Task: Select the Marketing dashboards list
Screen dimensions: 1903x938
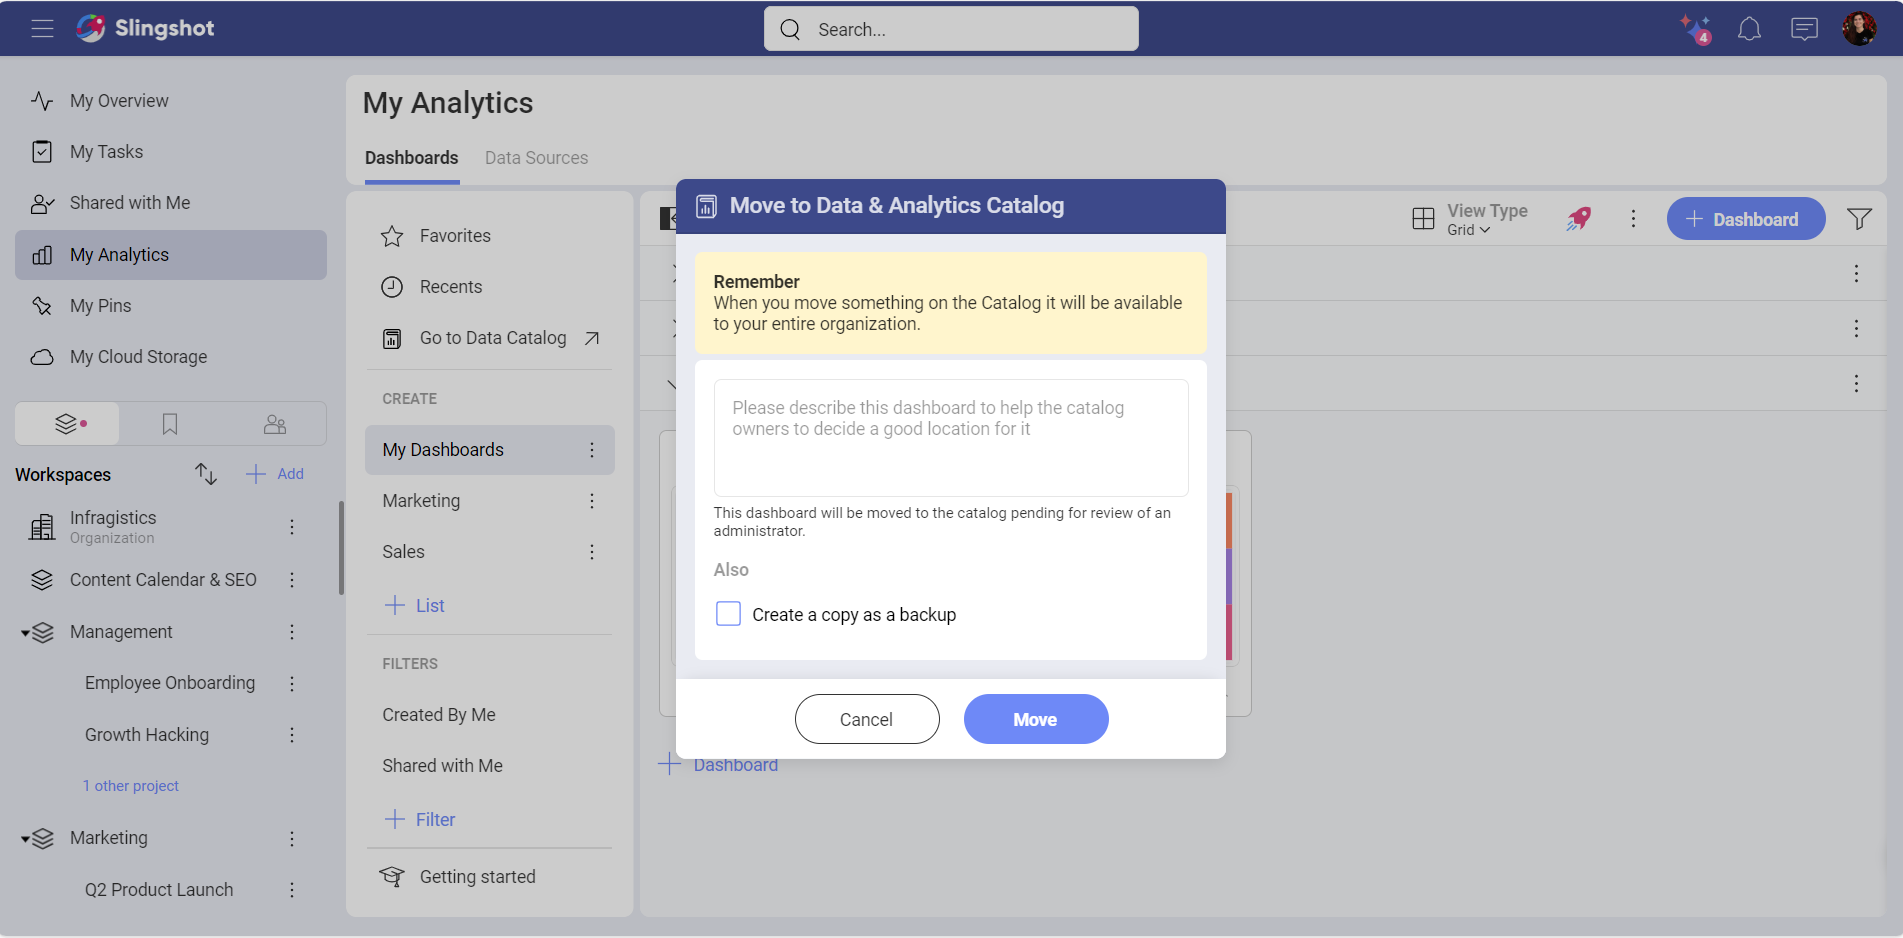Action: [x=421, y=501]
